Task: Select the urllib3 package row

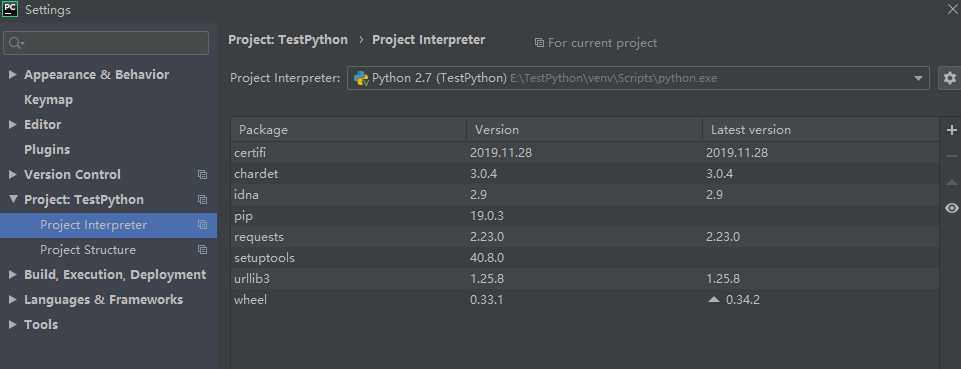Action: 585,279
